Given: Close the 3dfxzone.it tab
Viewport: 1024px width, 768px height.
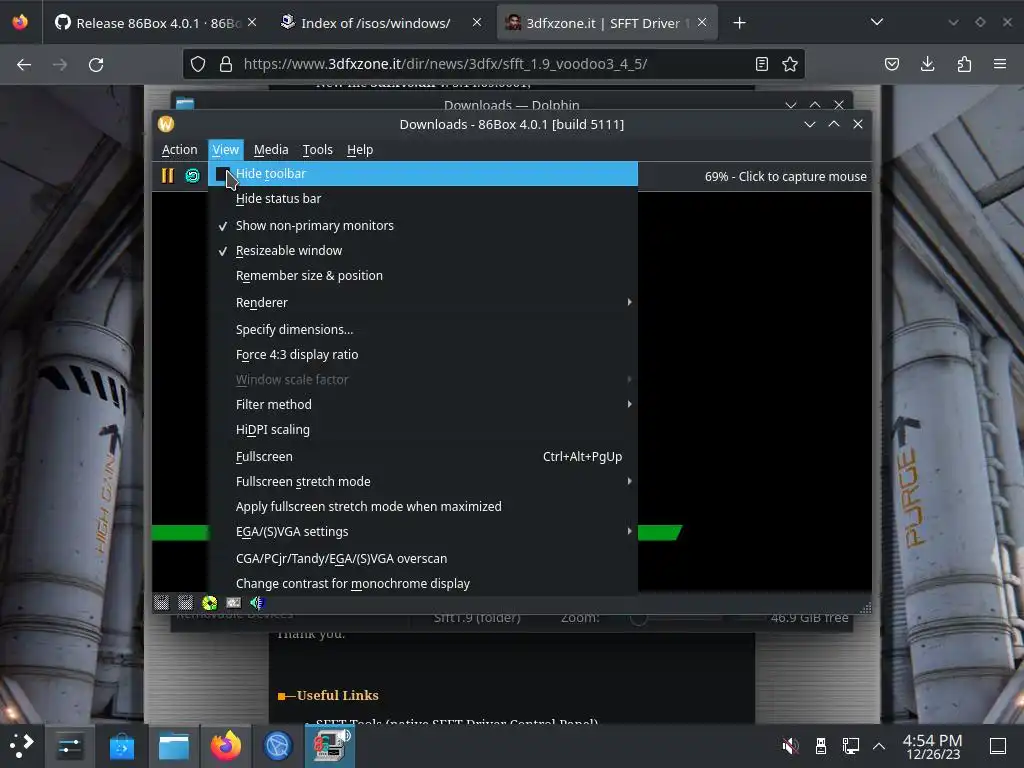Looking at the screenshot, I should [702, 22].
